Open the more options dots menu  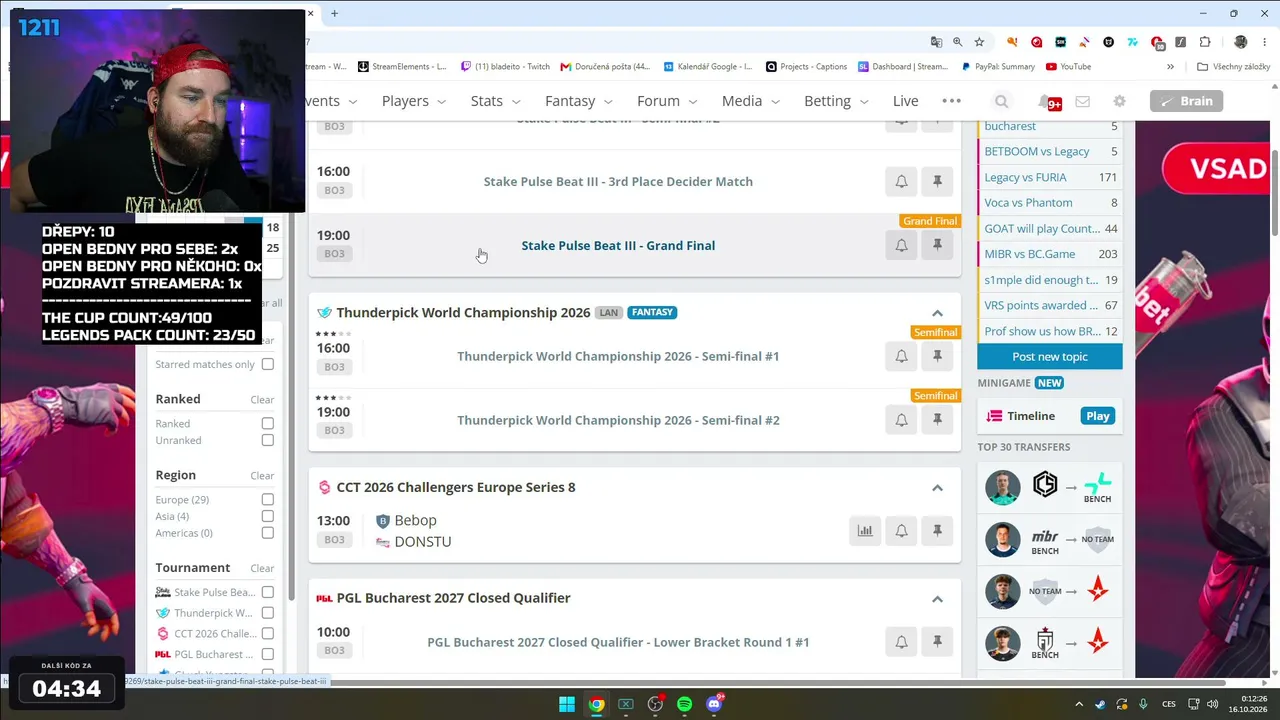point(951,101)
